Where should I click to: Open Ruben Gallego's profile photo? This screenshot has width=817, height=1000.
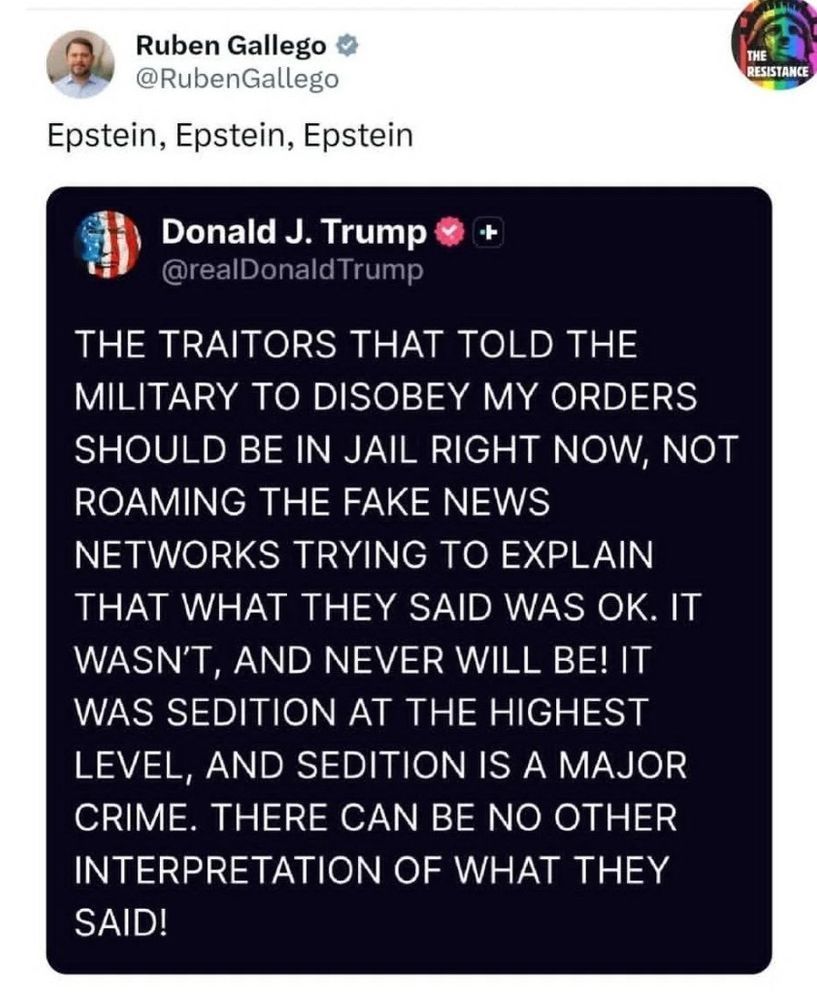tap(80, 64)
